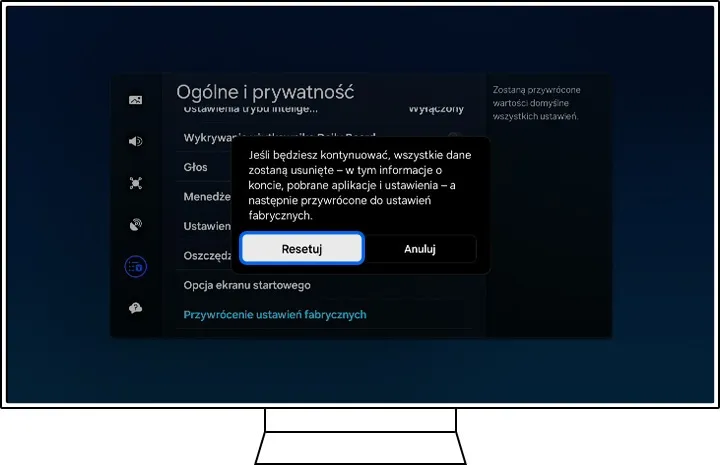Open Connection settings network icon

click(135, 183)
